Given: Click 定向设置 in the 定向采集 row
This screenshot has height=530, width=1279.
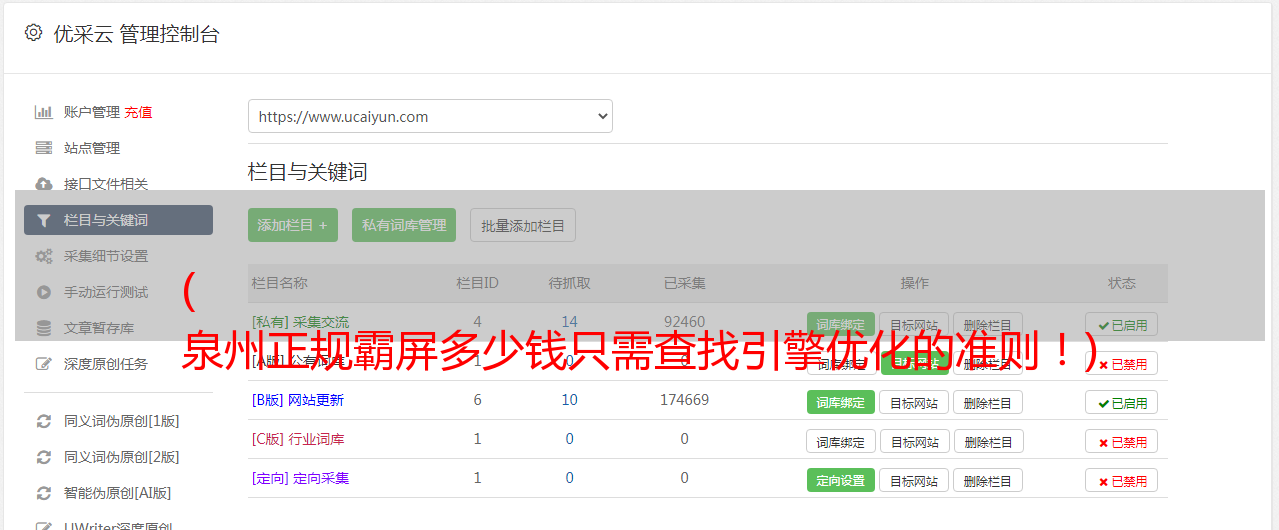Looking at the screenshot, I should [x=841, y=480].
